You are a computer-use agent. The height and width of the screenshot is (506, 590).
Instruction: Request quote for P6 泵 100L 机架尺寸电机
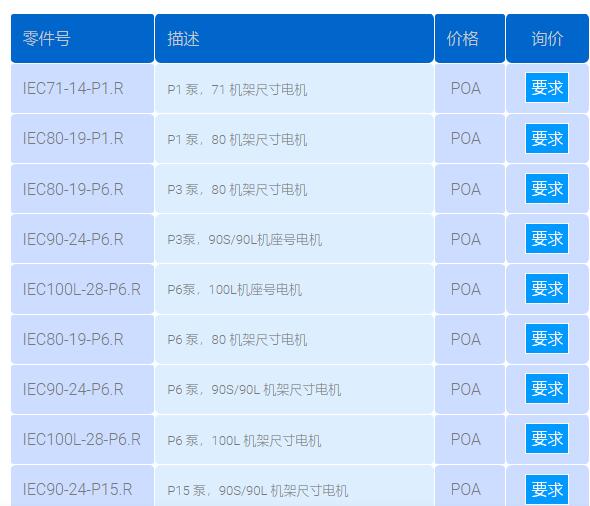click(547, 439)
